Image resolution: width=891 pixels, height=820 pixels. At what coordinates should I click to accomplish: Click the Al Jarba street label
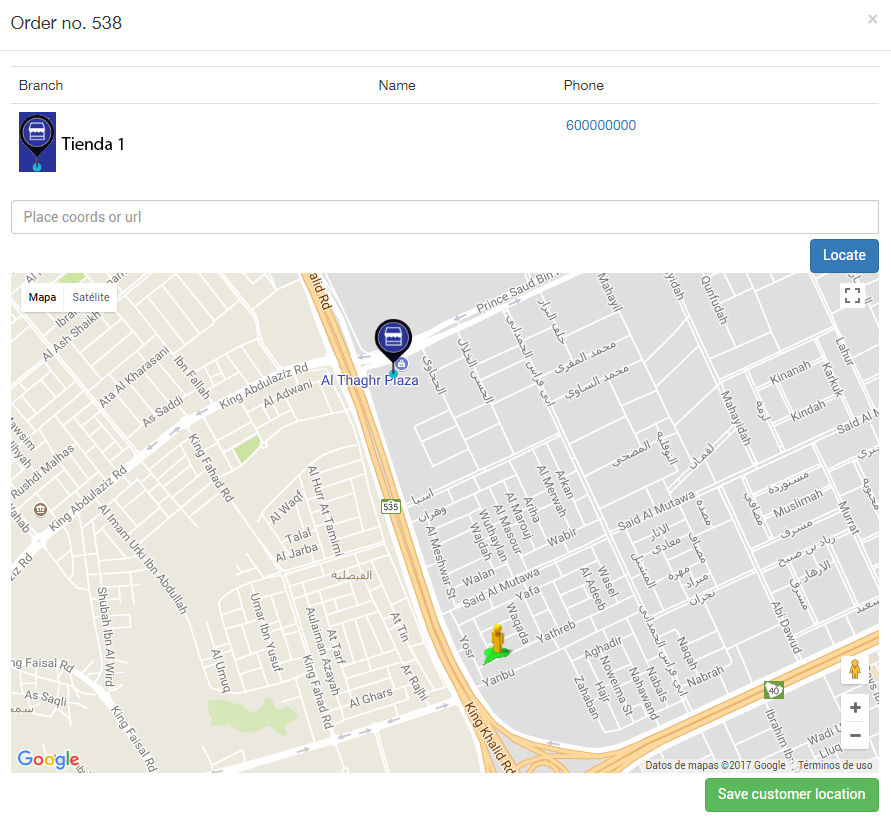point(297,553)
